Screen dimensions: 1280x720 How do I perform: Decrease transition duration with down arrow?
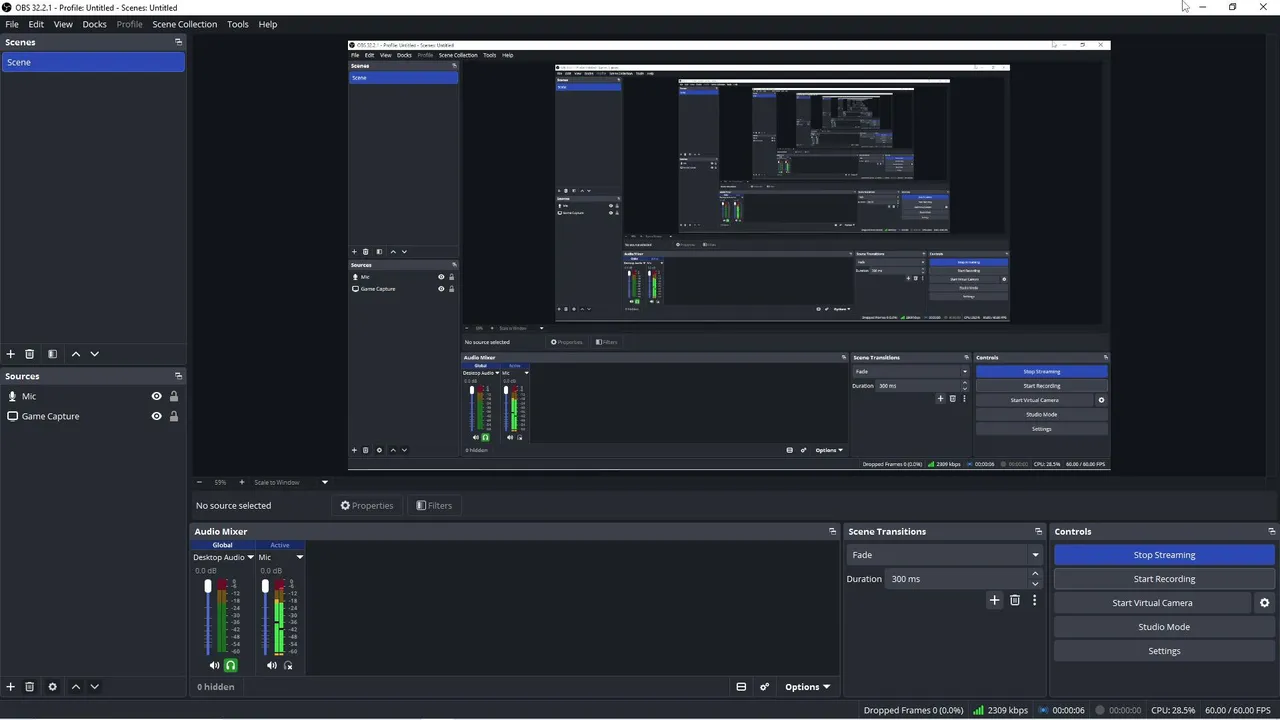tap(1035, 584)
